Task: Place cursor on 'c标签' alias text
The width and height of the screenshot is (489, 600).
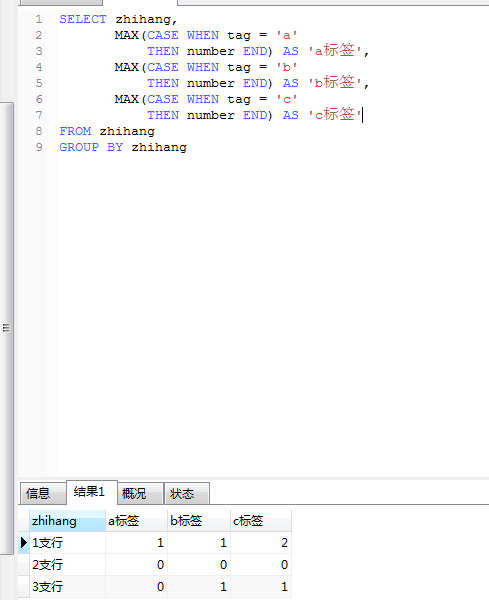Action: [335, 115]
